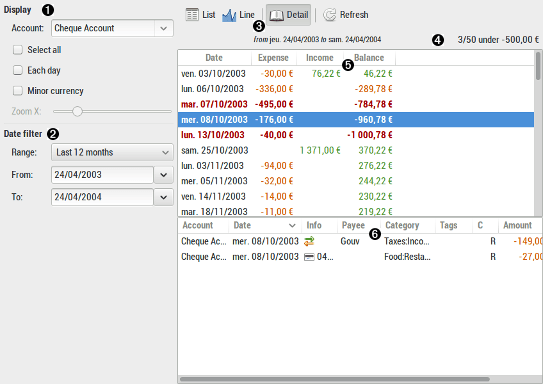Viewport: 545px width, 384px height.
Task: Select row sam. 25/10/2003
Action: 356,150
